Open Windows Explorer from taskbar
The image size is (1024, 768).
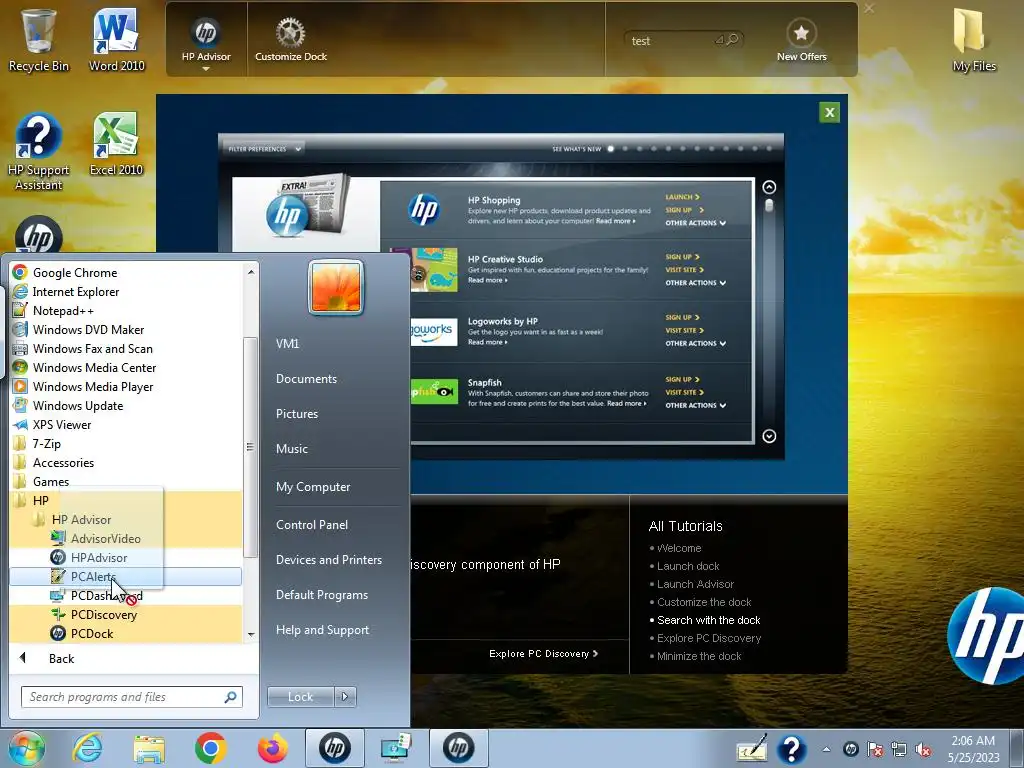click(149, 748)
